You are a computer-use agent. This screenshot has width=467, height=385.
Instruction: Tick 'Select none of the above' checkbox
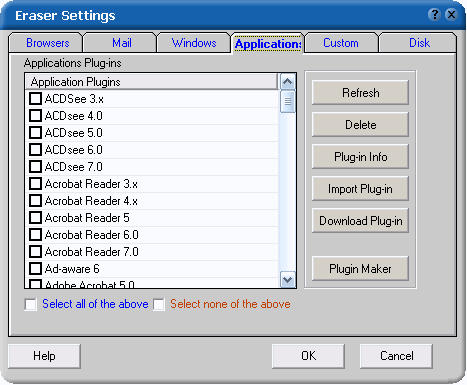pos(159,304)
